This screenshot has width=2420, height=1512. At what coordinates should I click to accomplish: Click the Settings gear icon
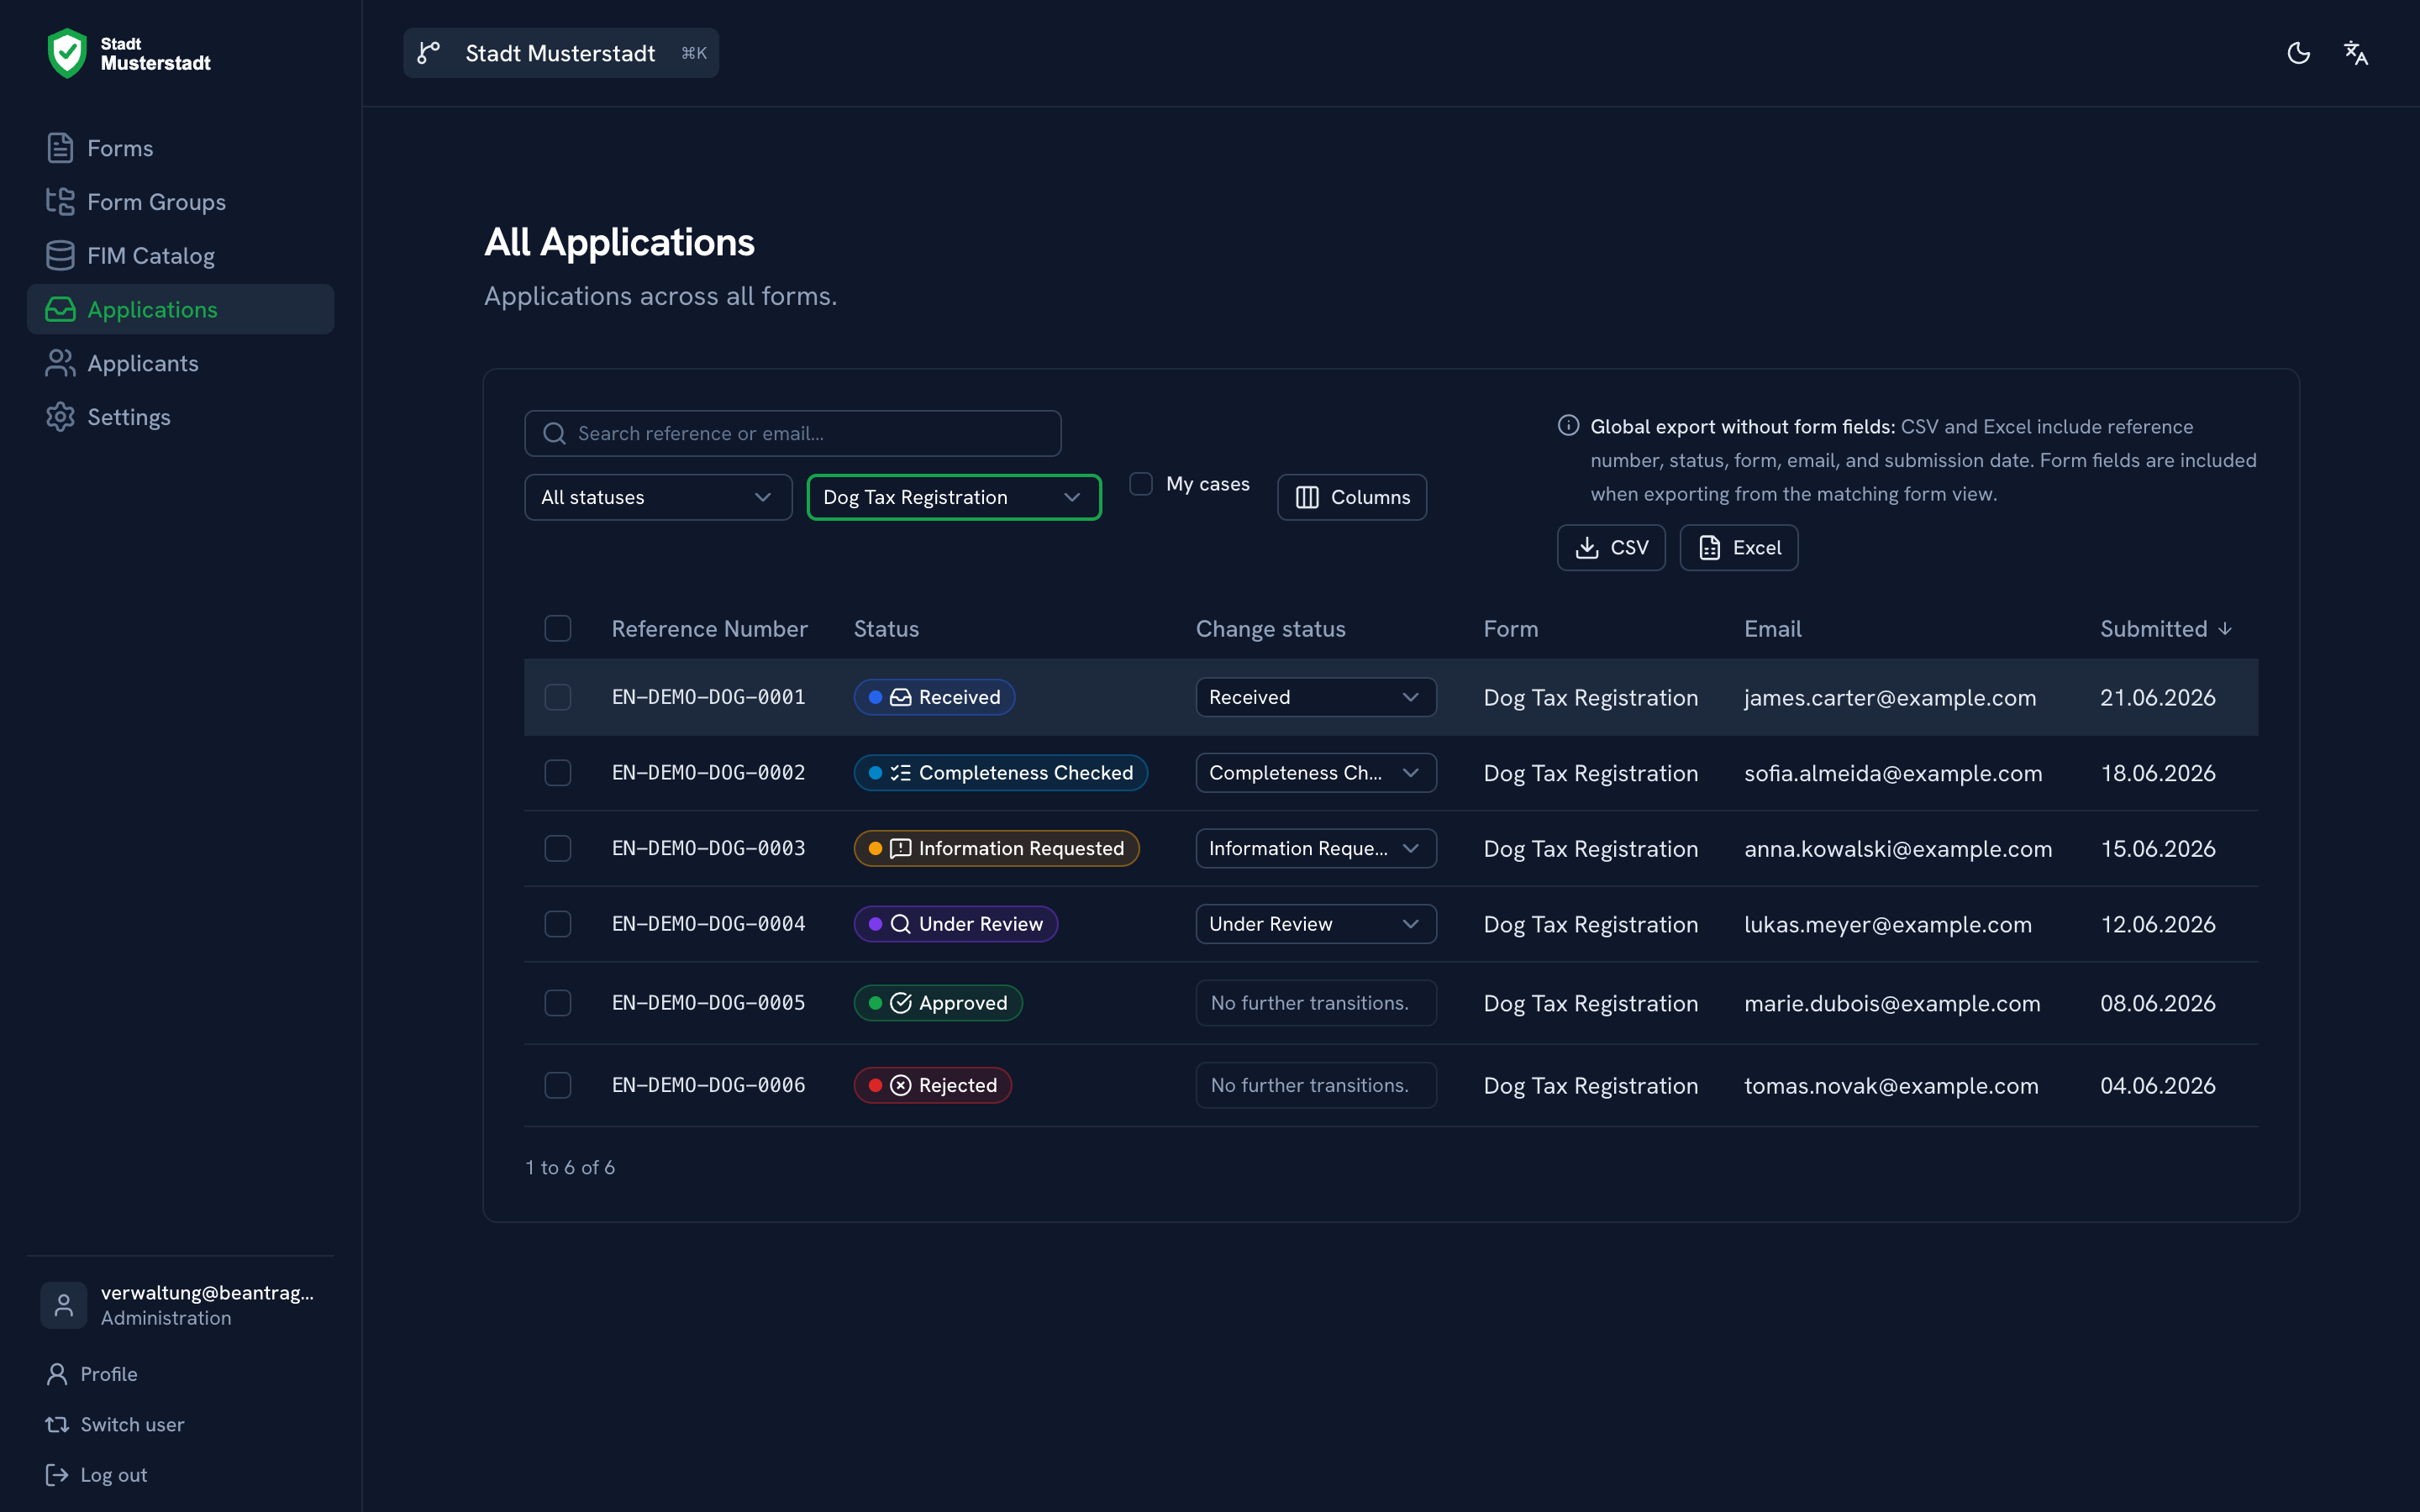pyautogui.click(x=60, y=417)
